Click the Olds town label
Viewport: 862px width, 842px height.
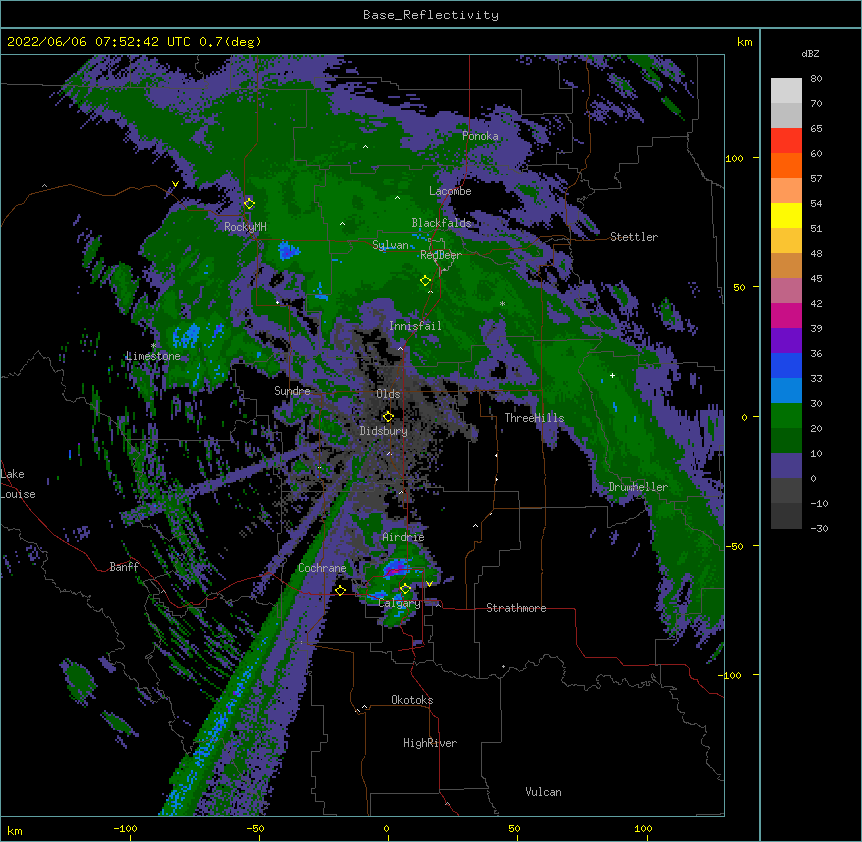[388, 394]
